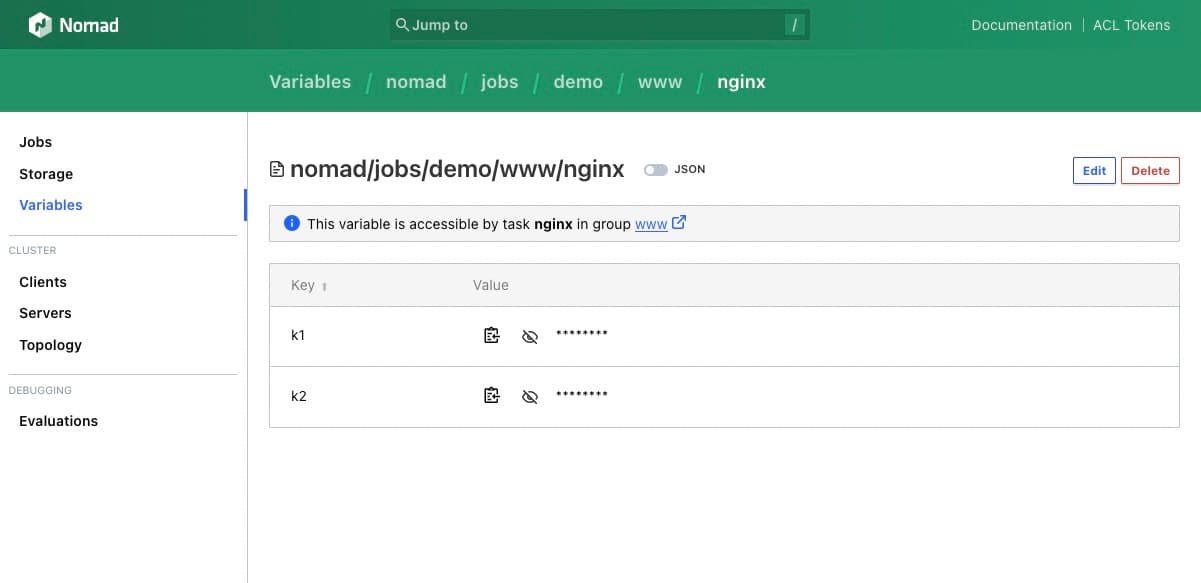Copy the k1 value to clipboard

(491, 336)
